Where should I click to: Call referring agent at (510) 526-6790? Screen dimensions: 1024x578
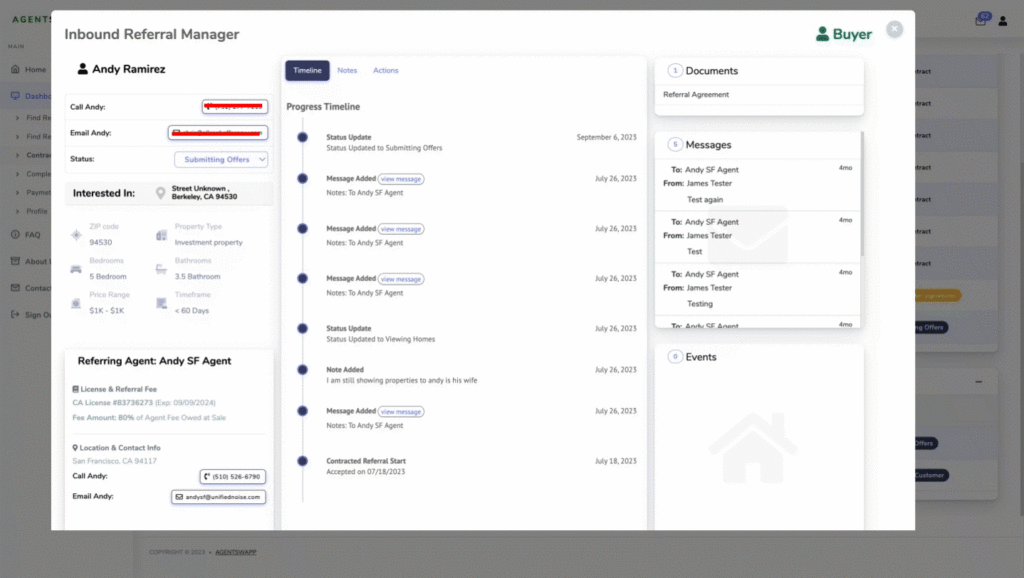coord(232,477)
